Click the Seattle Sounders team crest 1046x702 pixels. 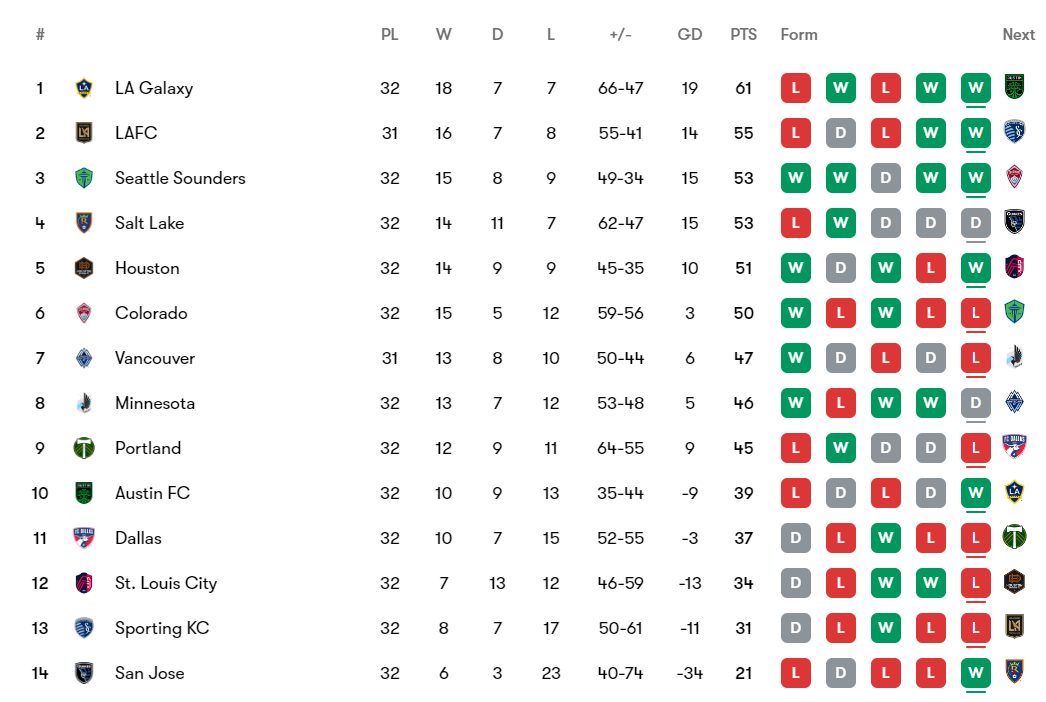[x=84, y=178]
